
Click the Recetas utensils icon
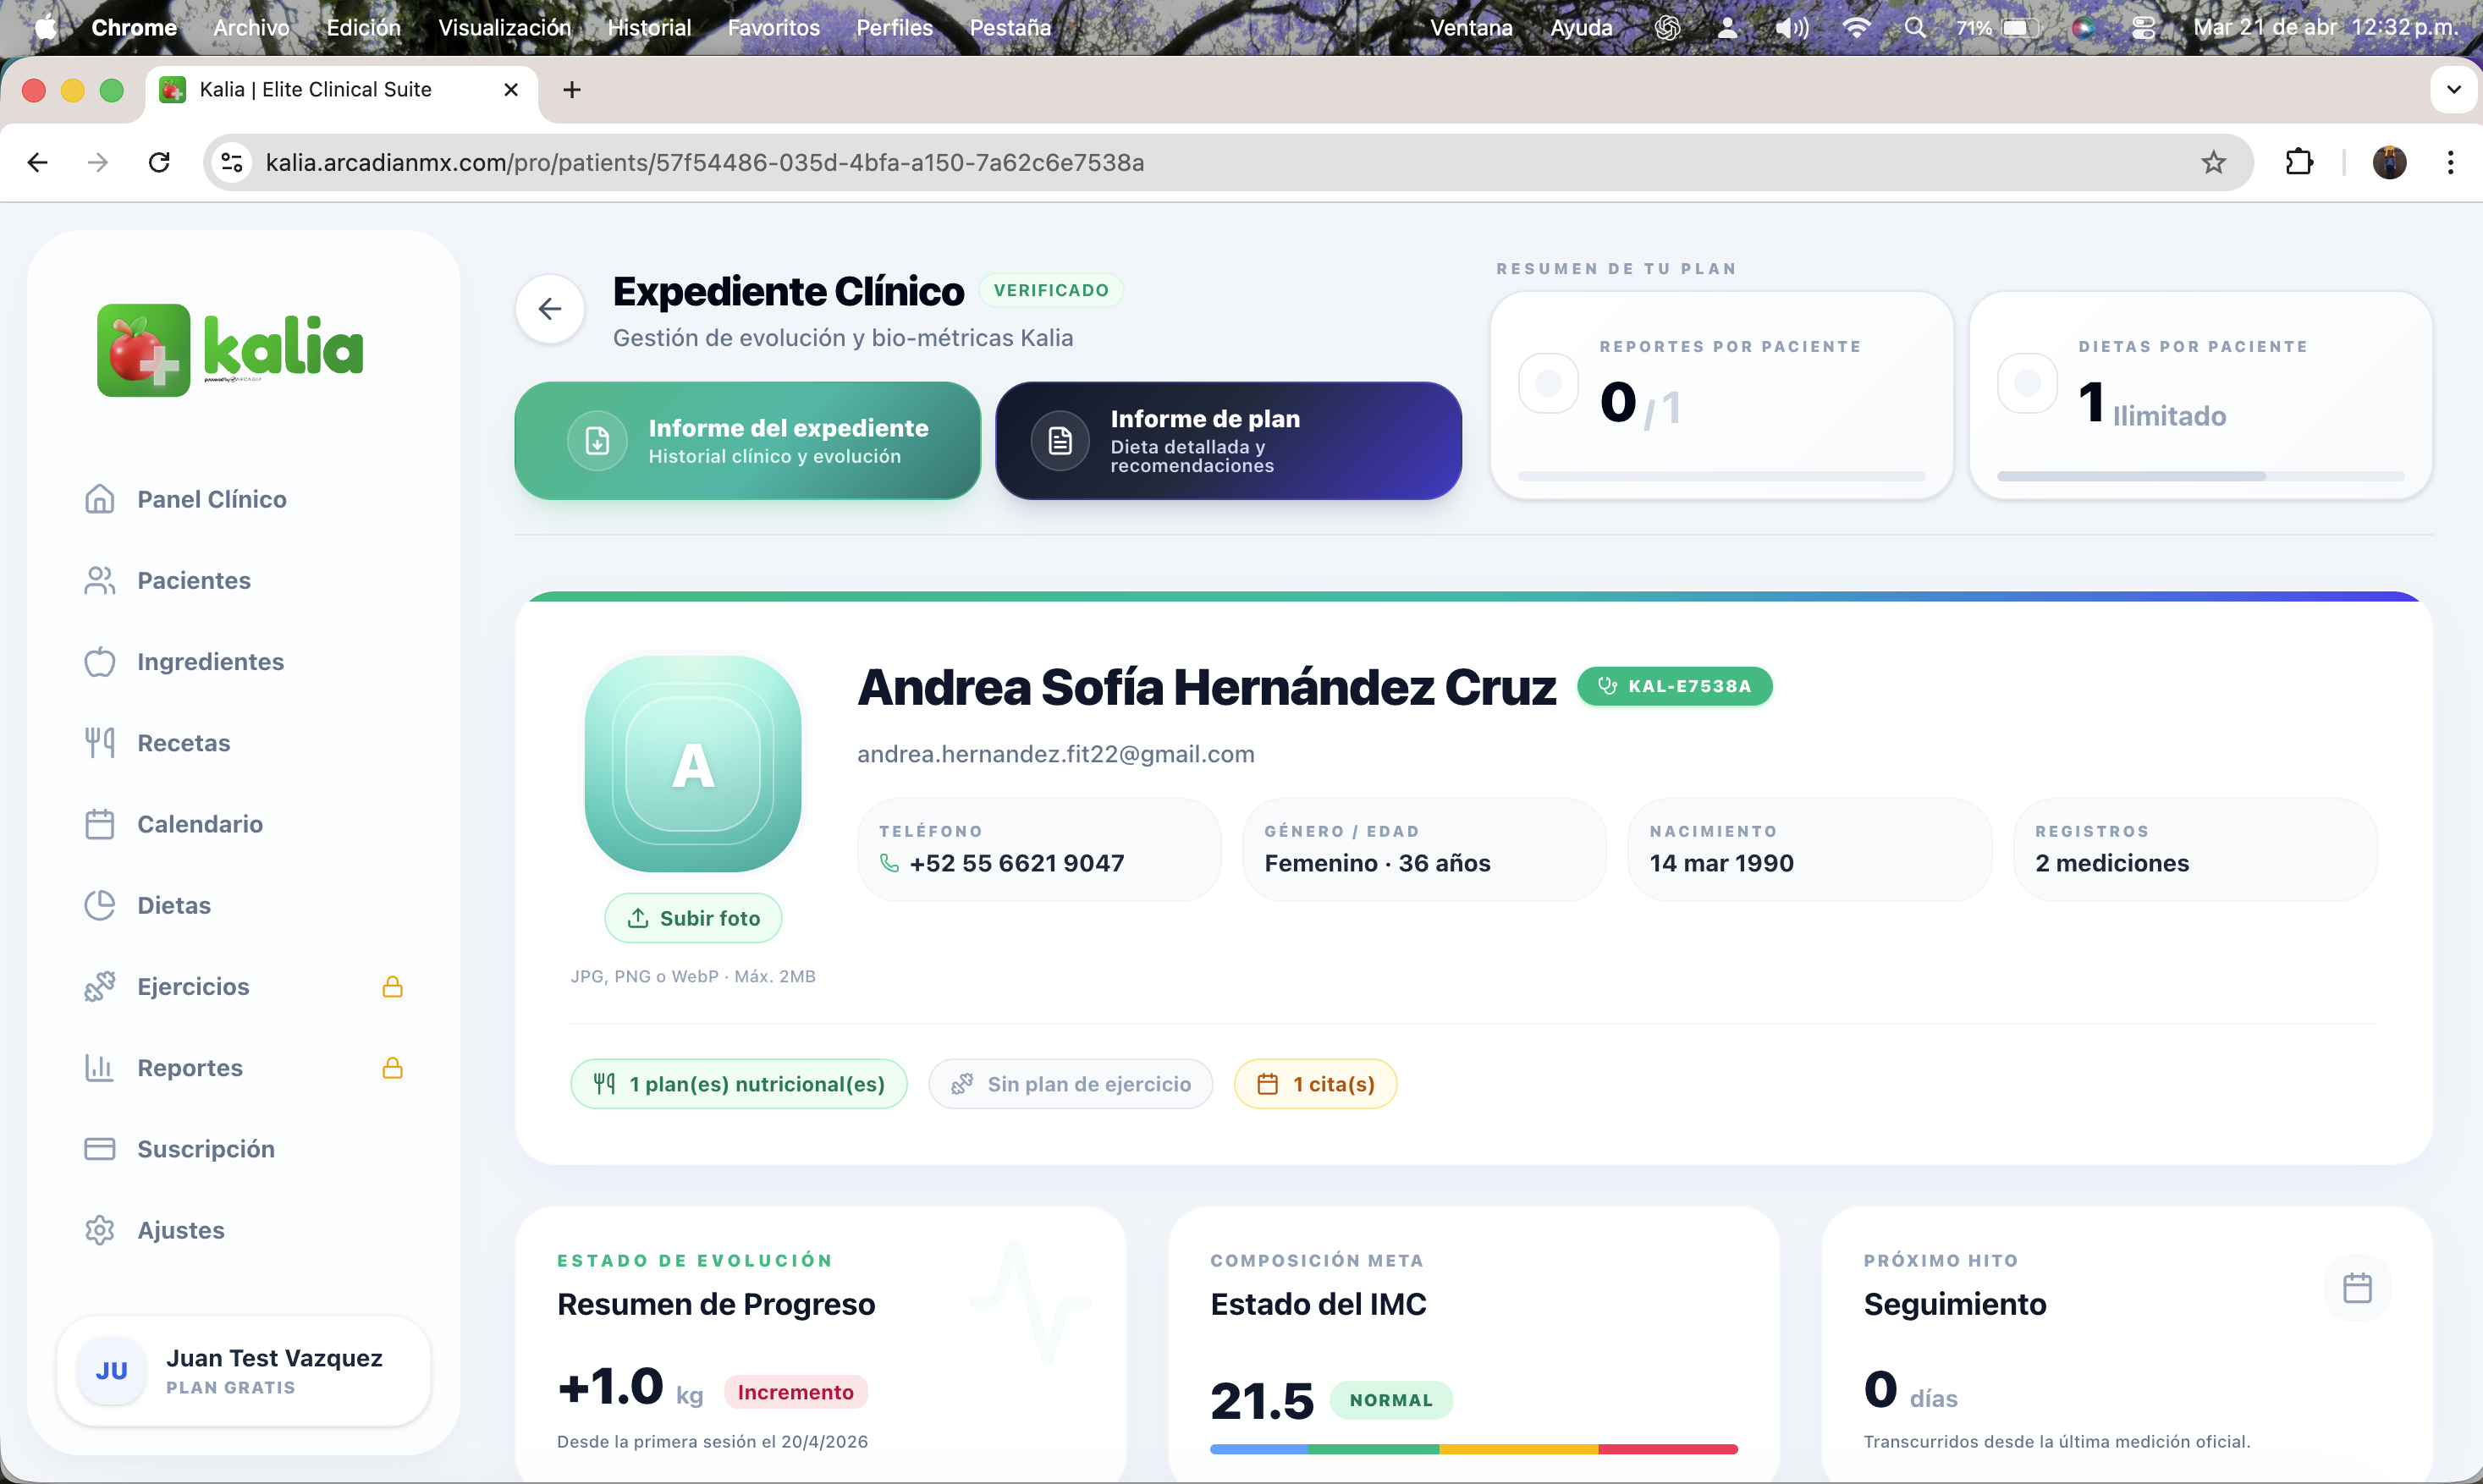99,743
